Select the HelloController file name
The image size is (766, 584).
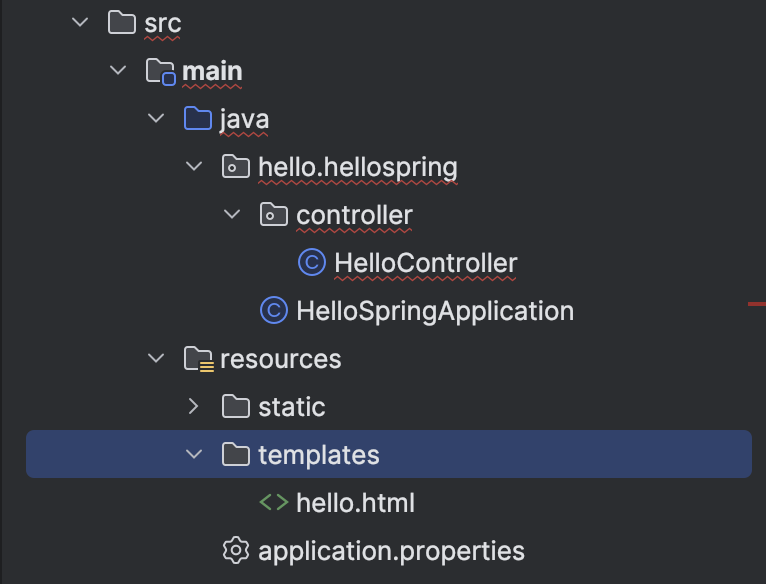[x=426, y=263]
